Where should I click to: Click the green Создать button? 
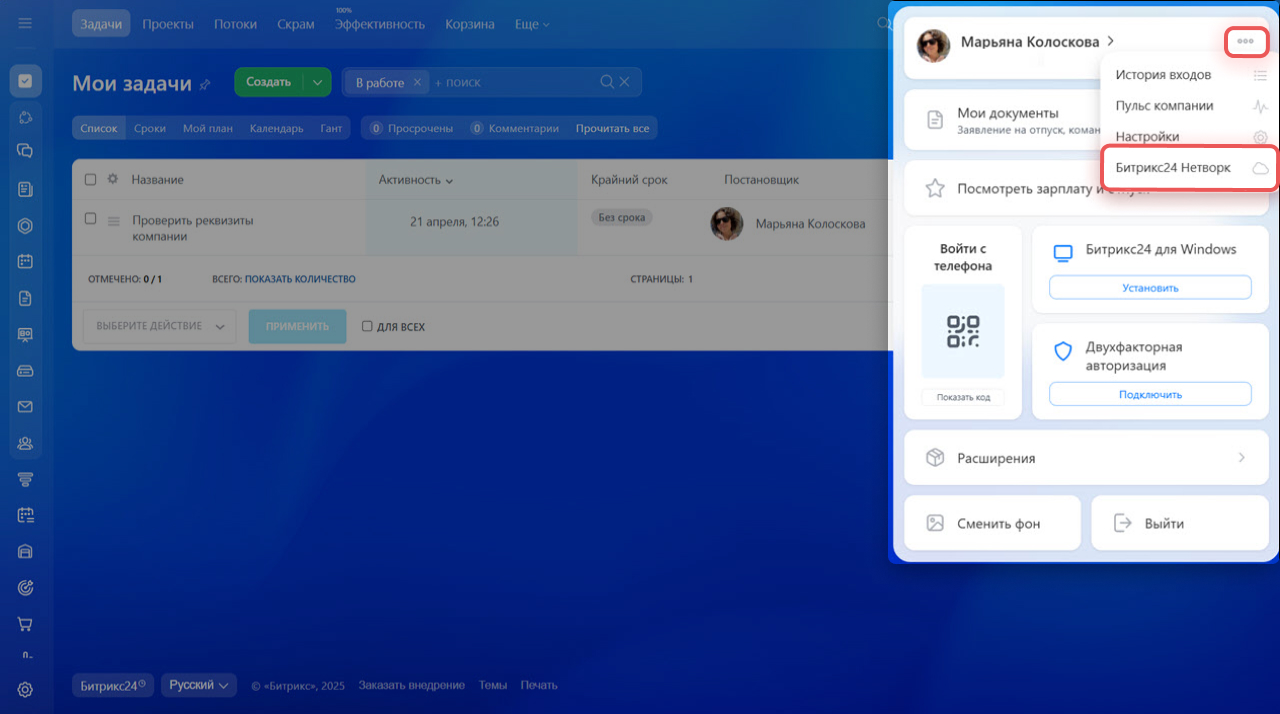pos(269,82)
